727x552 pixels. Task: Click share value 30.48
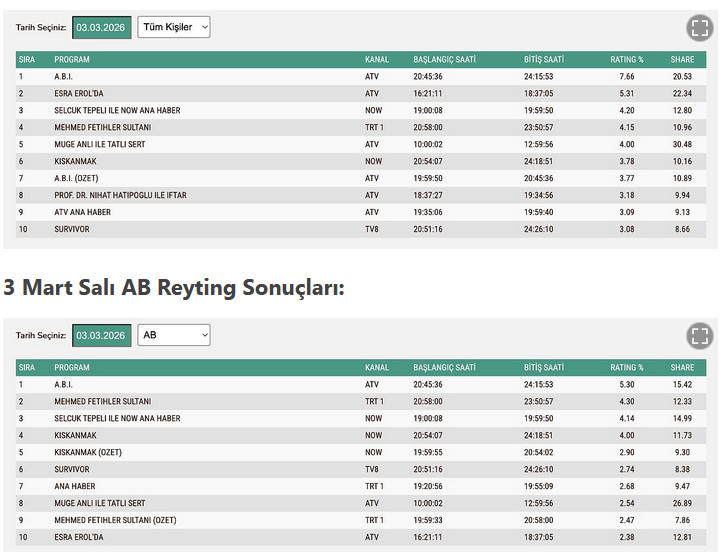pos(682,145)
